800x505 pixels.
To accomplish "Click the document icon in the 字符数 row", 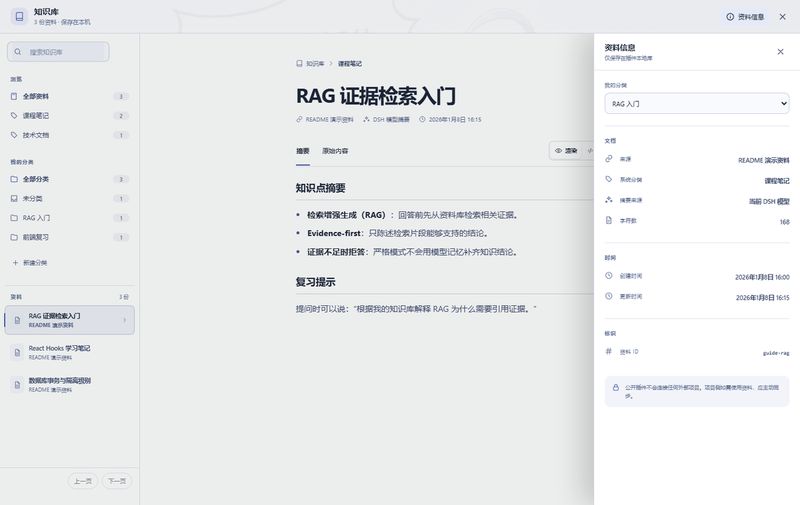I will click(609, 220).
